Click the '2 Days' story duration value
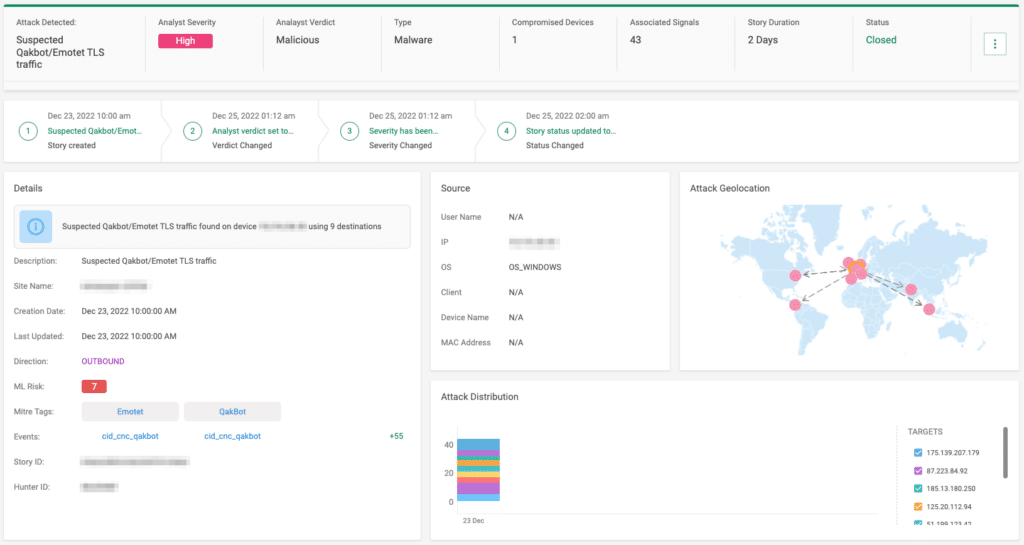 [763, 40]
